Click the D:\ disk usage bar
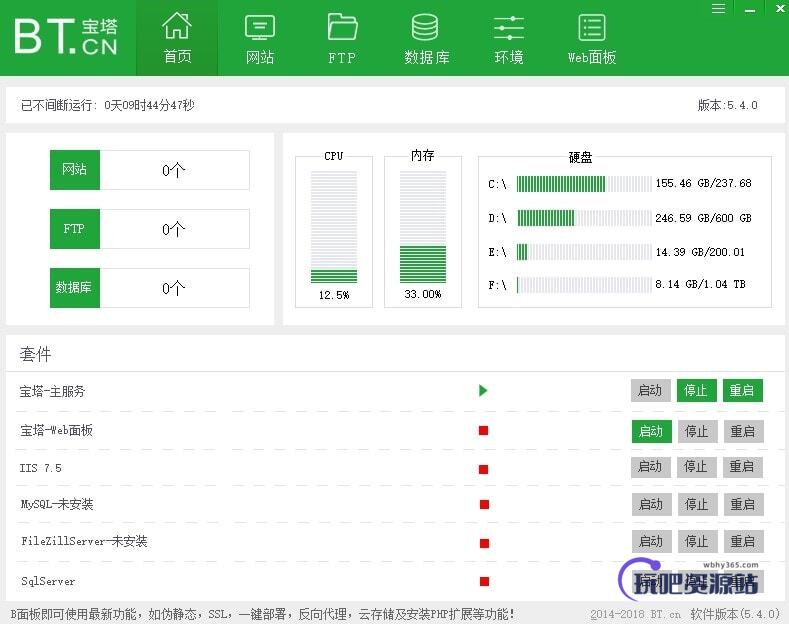Viewport: 789px width, 624px height. (x=584, y=218)
